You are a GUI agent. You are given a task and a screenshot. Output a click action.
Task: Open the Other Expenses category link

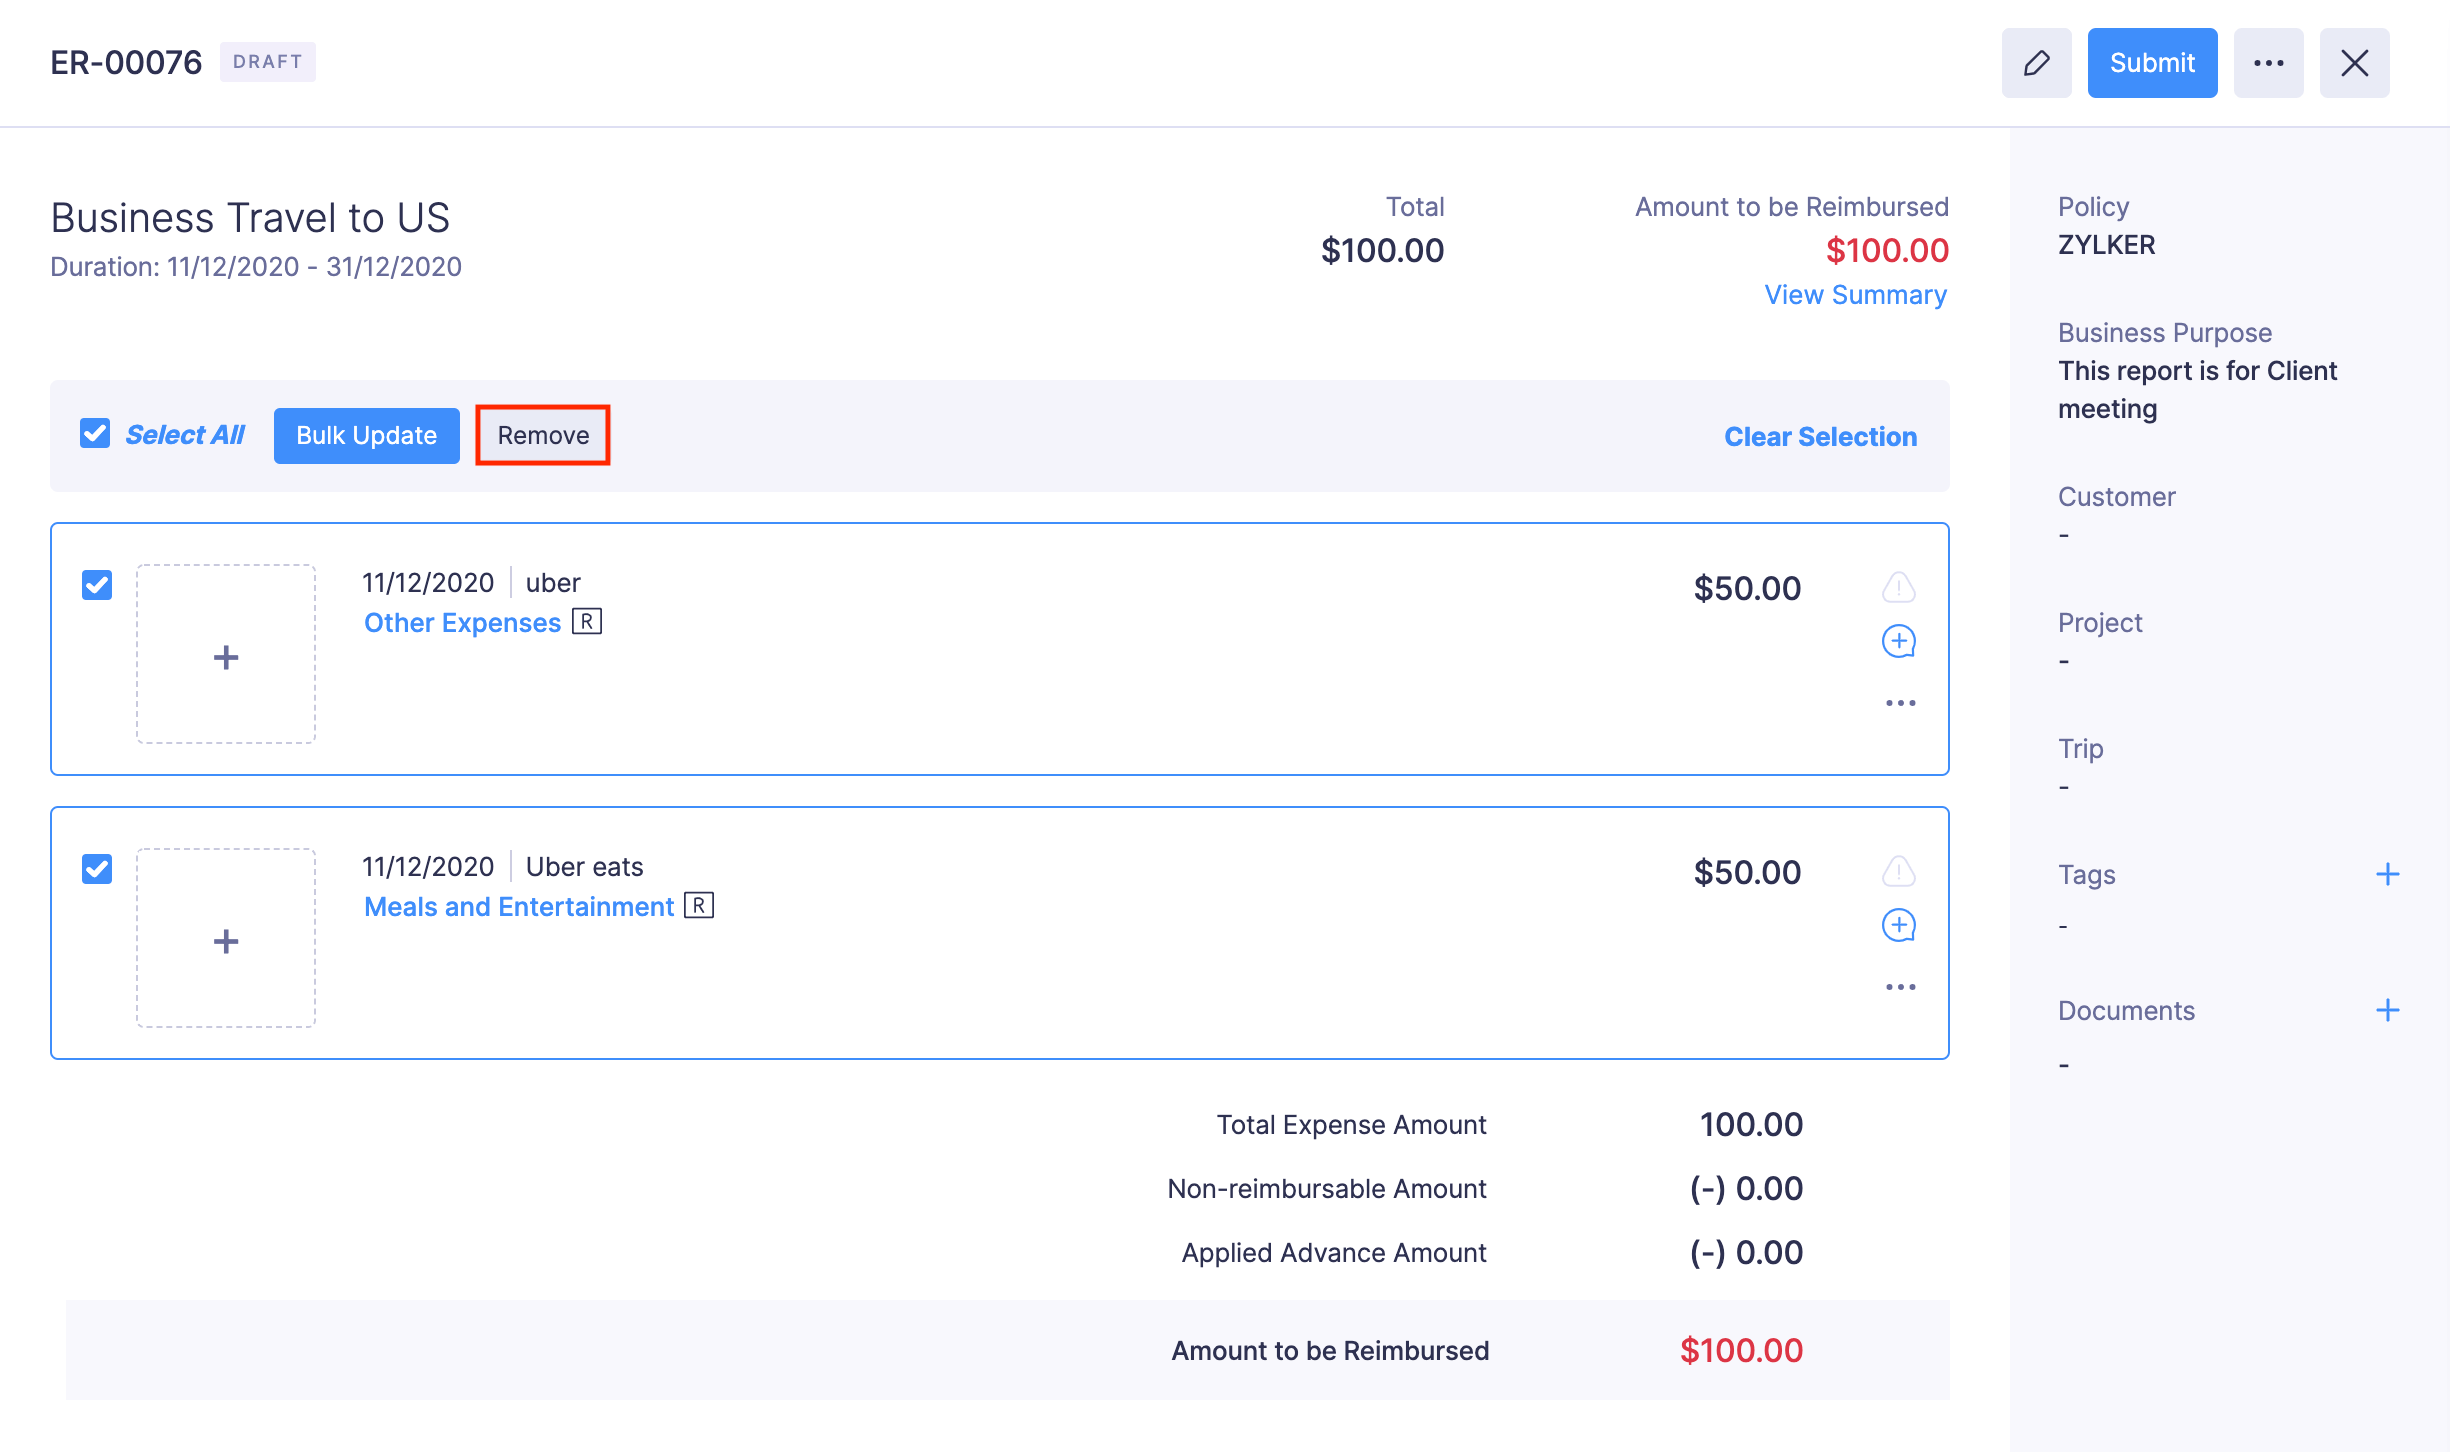pyautogui.click(x=462, y=622)
